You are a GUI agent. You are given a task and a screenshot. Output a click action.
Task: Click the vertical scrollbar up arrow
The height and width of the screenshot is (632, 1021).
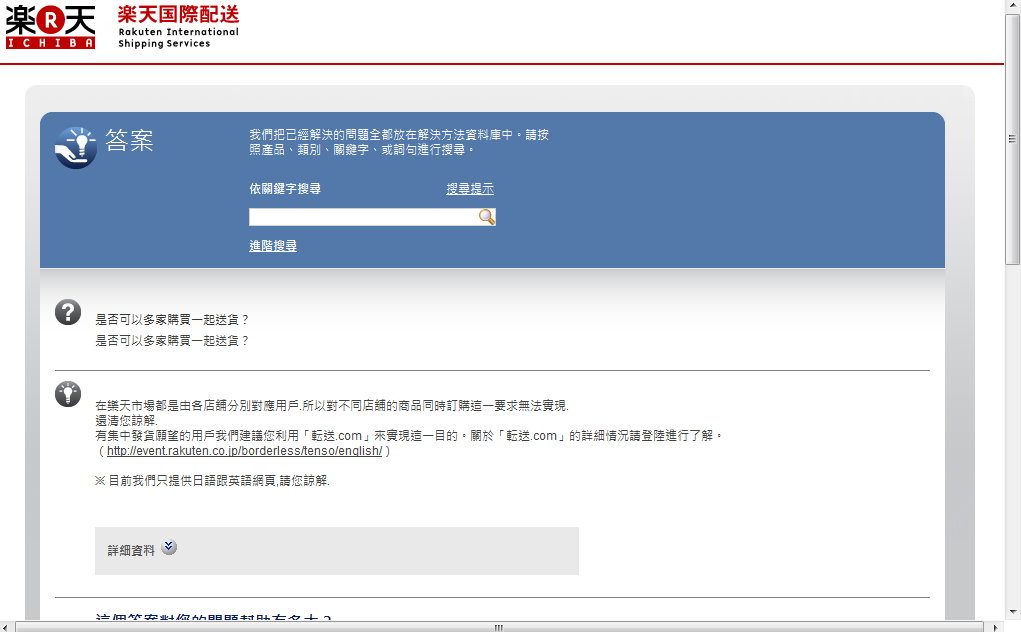tap(1012, 5)
